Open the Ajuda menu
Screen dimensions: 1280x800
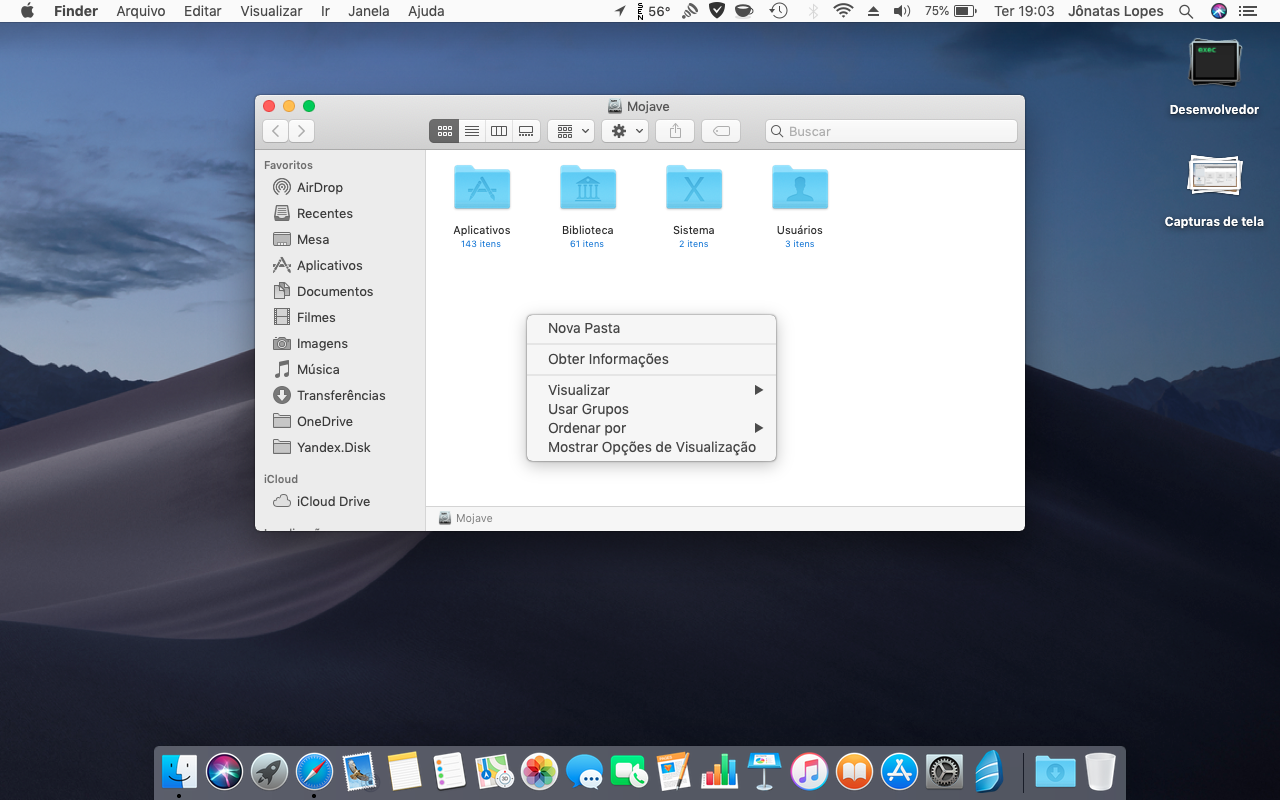tap(426, 11)
